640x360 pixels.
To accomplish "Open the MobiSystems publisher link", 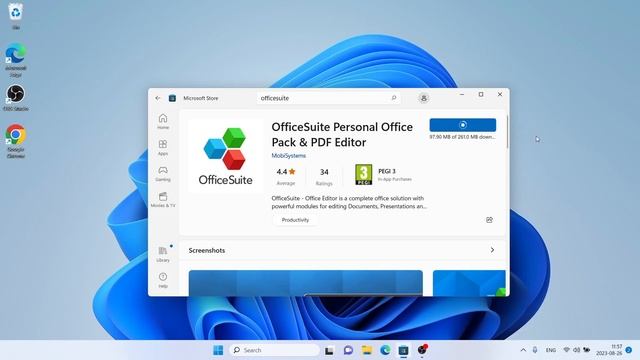I will pos(289,156).
